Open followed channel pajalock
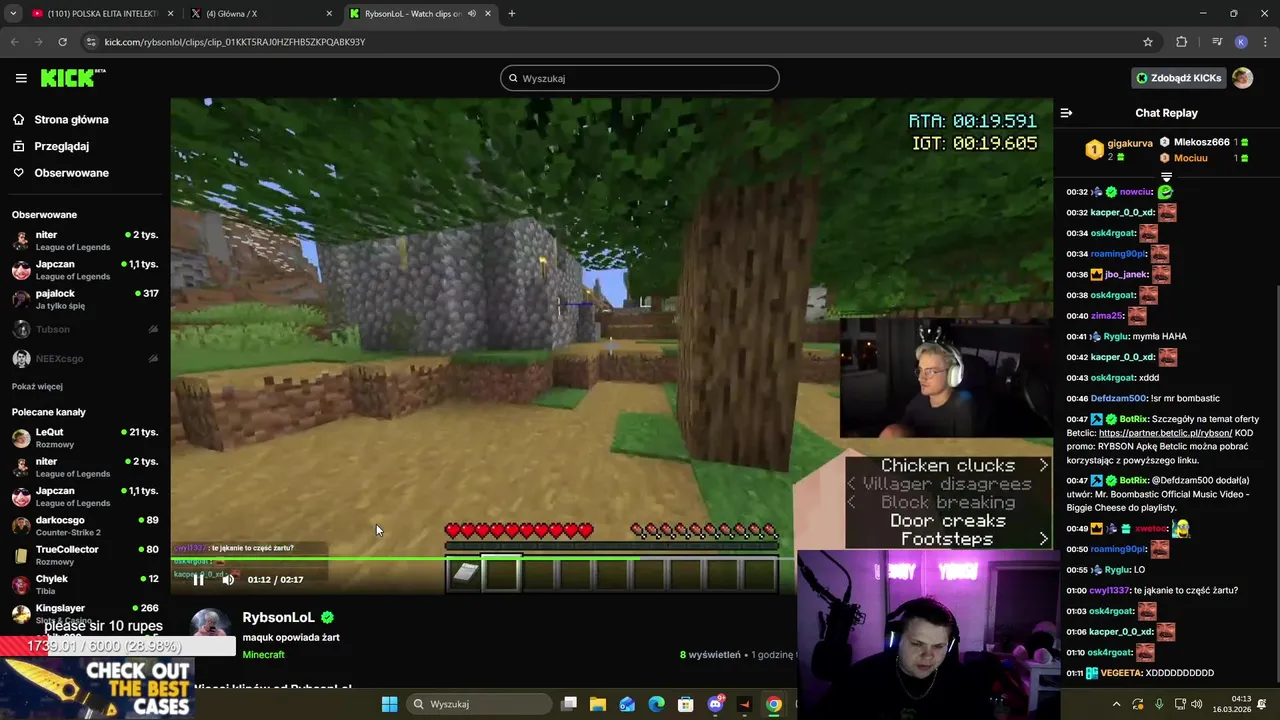The image size is (1280, 720). [85, 299]
